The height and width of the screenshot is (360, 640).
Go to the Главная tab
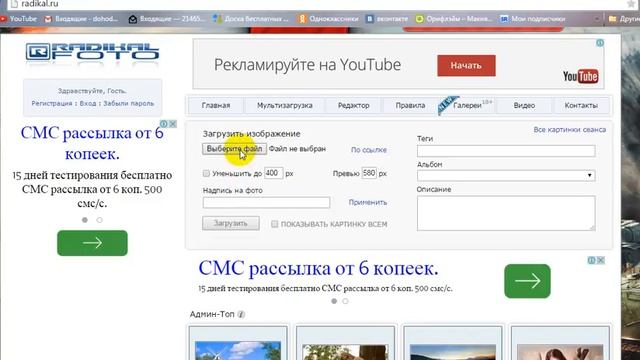[216, 105]
